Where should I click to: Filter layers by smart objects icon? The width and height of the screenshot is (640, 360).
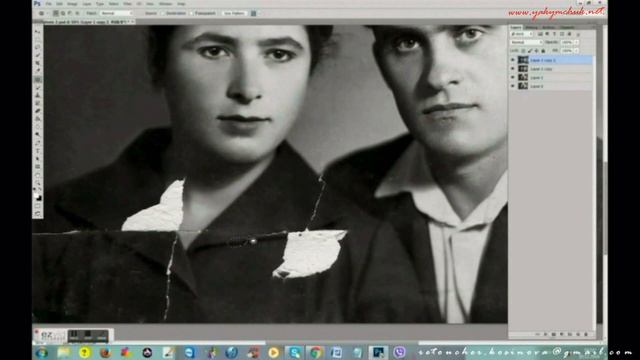point(569,34)
